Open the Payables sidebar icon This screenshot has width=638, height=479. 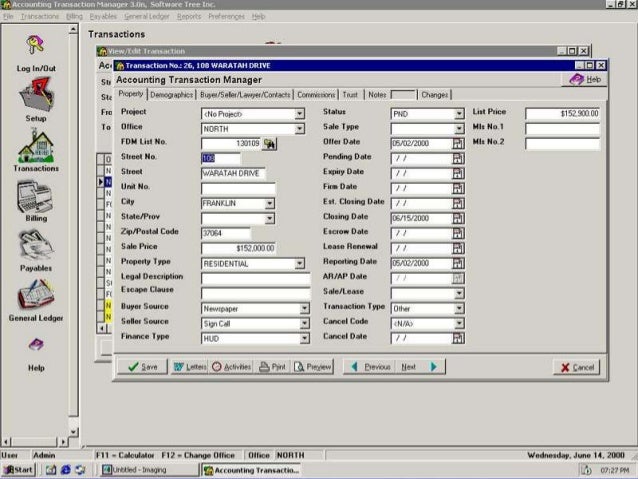[36, 246]
